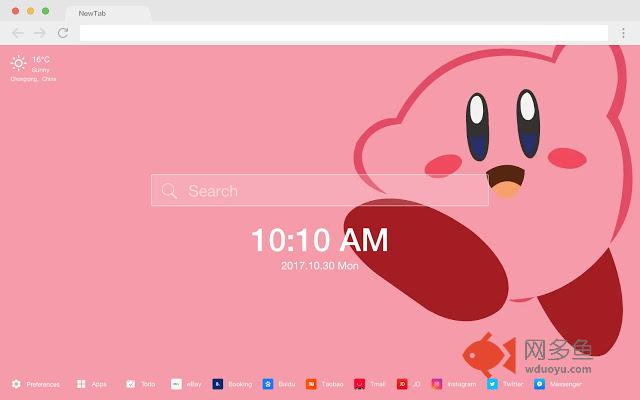Open Preferences gear icon

point(16,384)
